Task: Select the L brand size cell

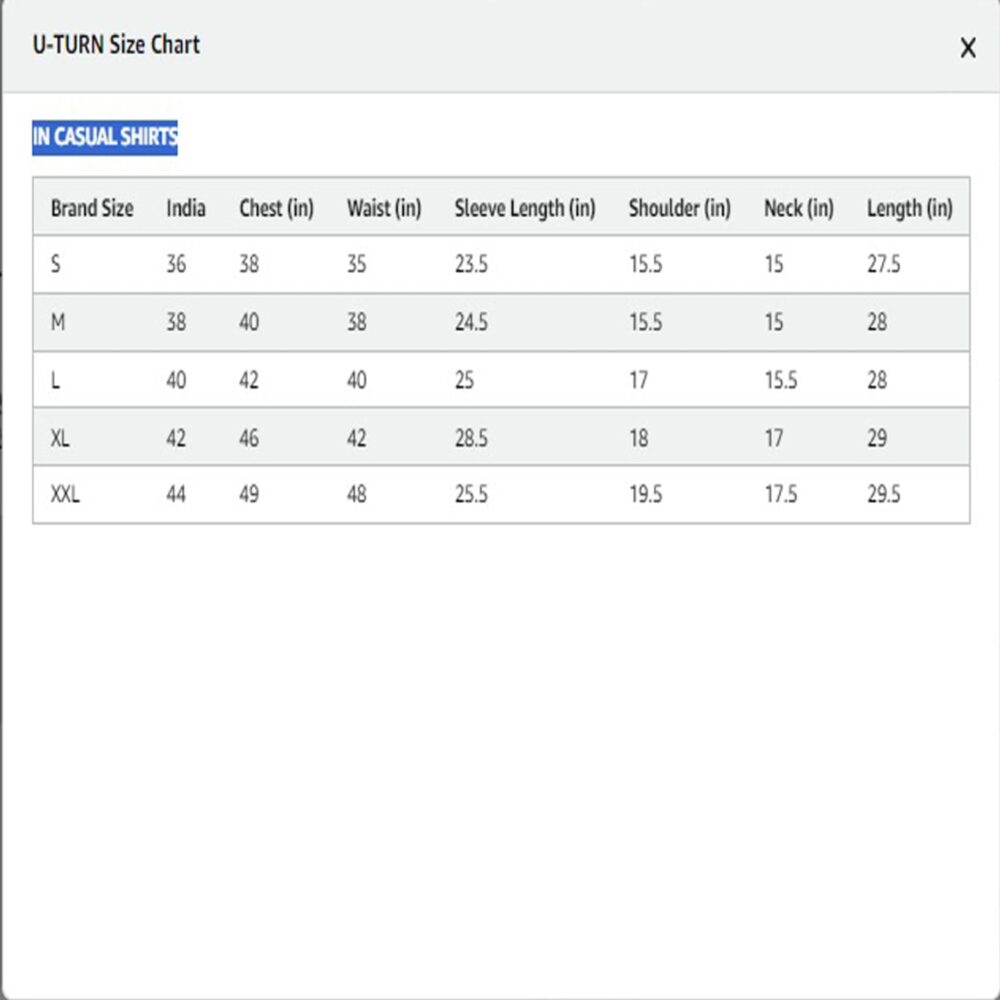Action: (55, 381)
